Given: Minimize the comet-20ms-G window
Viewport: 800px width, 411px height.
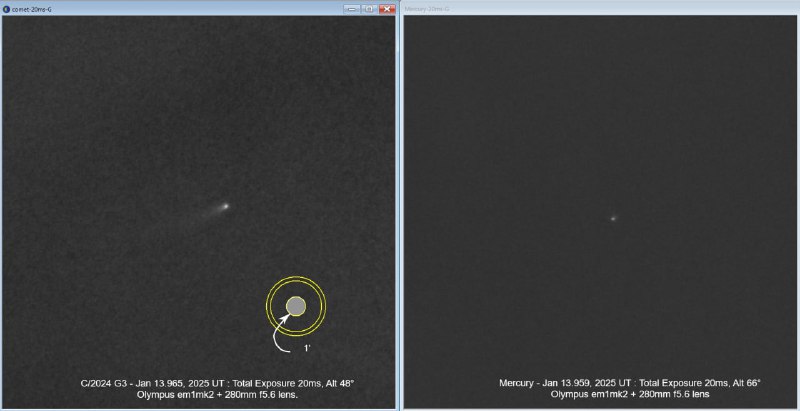Looking at the screenshot, I should [x=351, y=8].
